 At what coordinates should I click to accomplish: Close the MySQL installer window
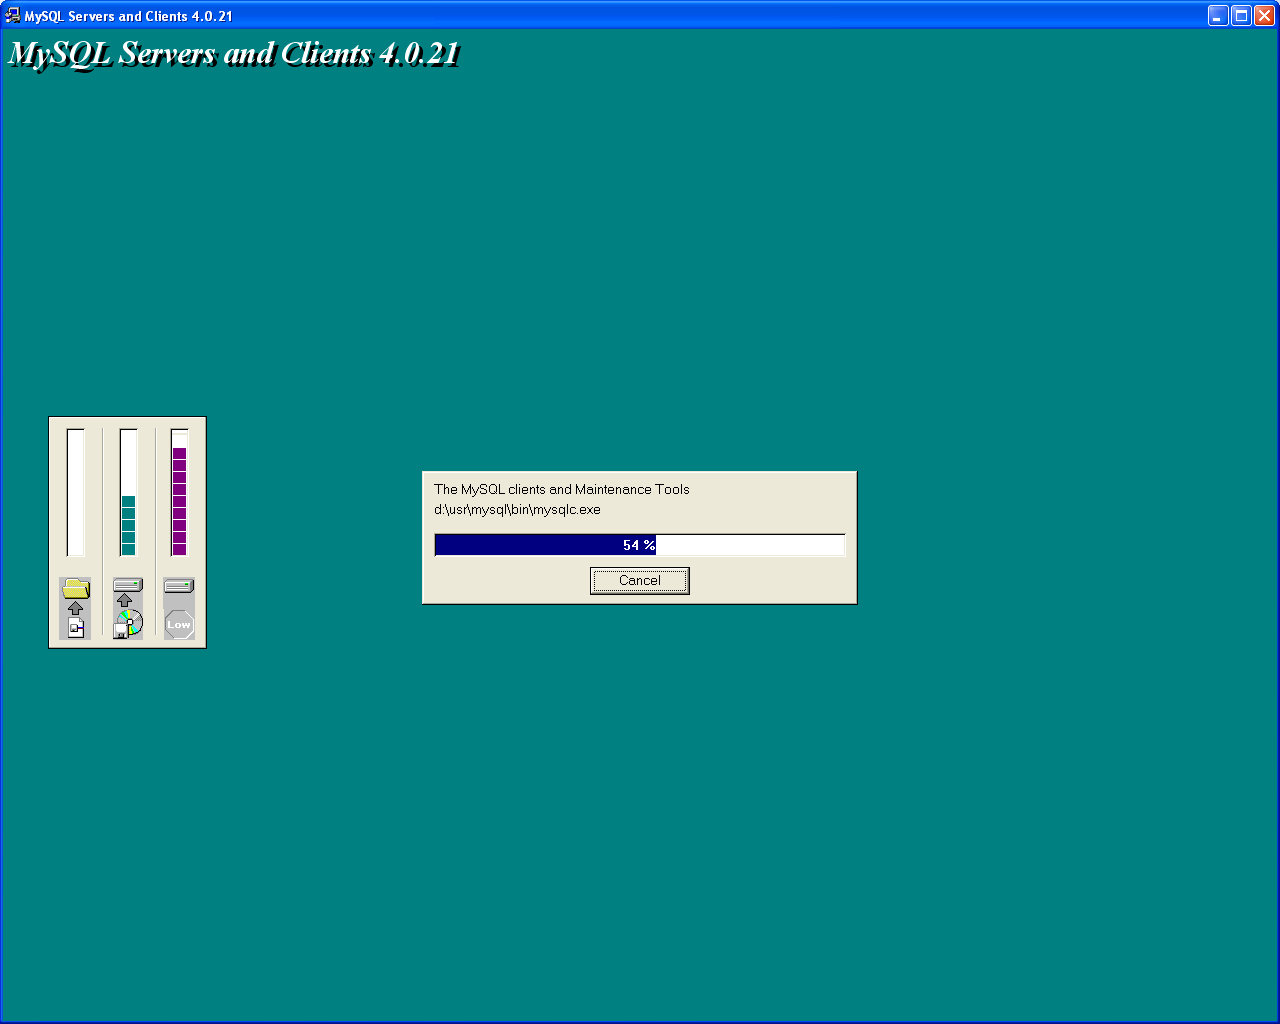coord(1264,15)
